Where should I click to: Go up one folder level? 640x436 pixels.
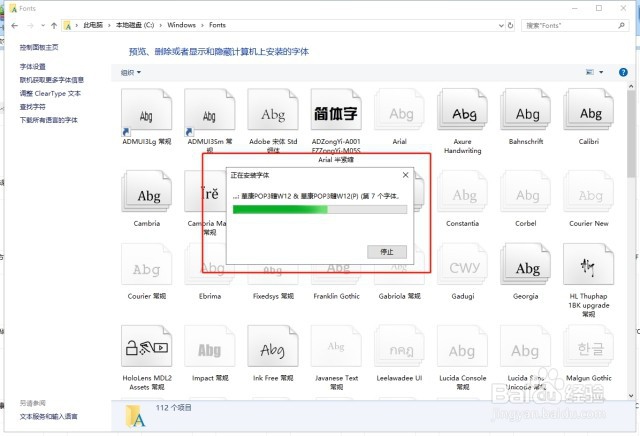[x=54, y=25]
